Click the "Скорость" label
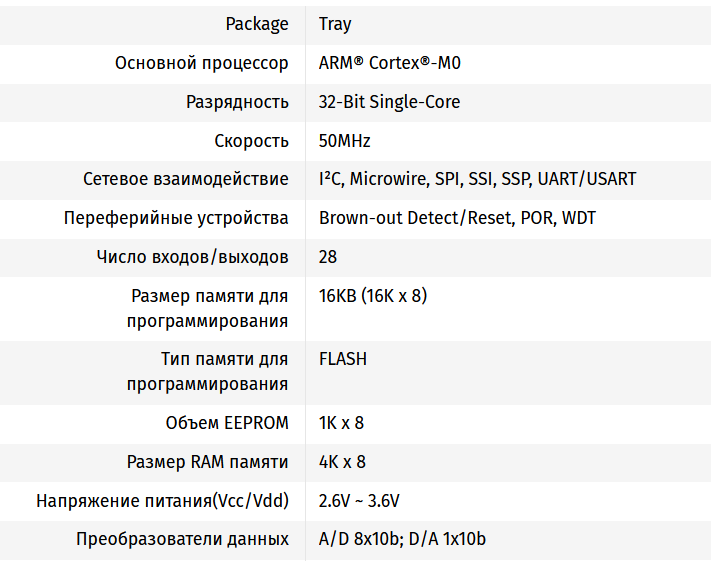 pos(251,141)
